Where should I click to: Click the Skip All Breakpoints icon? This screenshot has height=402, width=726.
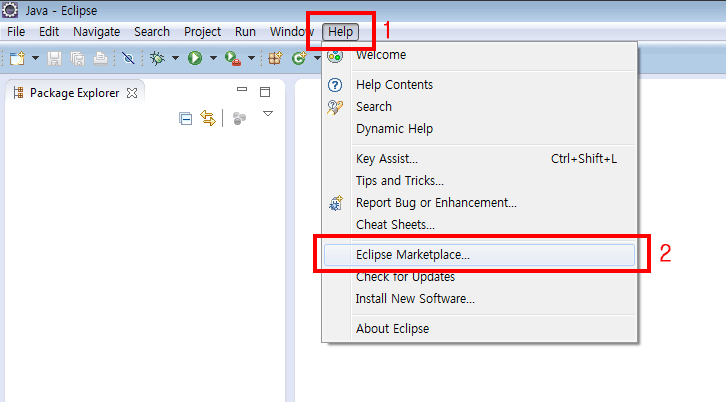pyautogui.click(x=128, y=58)
